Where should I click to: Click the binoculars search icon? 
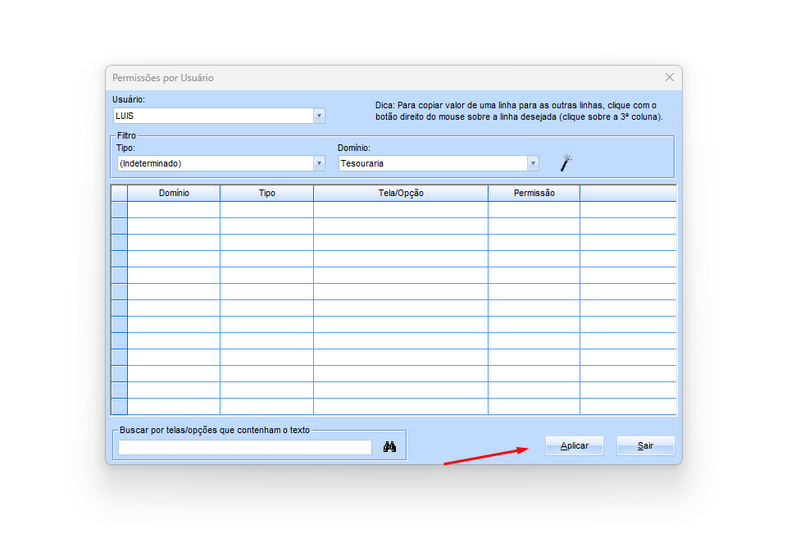click(x=390, y=447)
